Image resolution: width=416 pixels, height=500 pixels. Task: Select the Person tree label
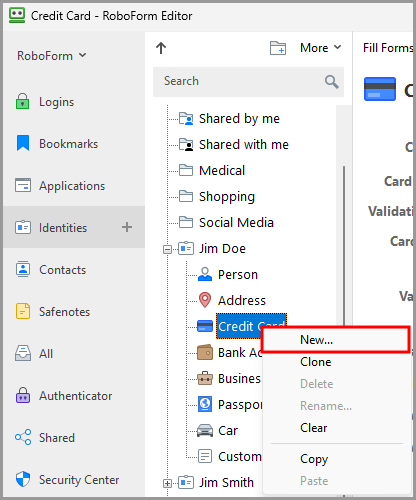238,275
